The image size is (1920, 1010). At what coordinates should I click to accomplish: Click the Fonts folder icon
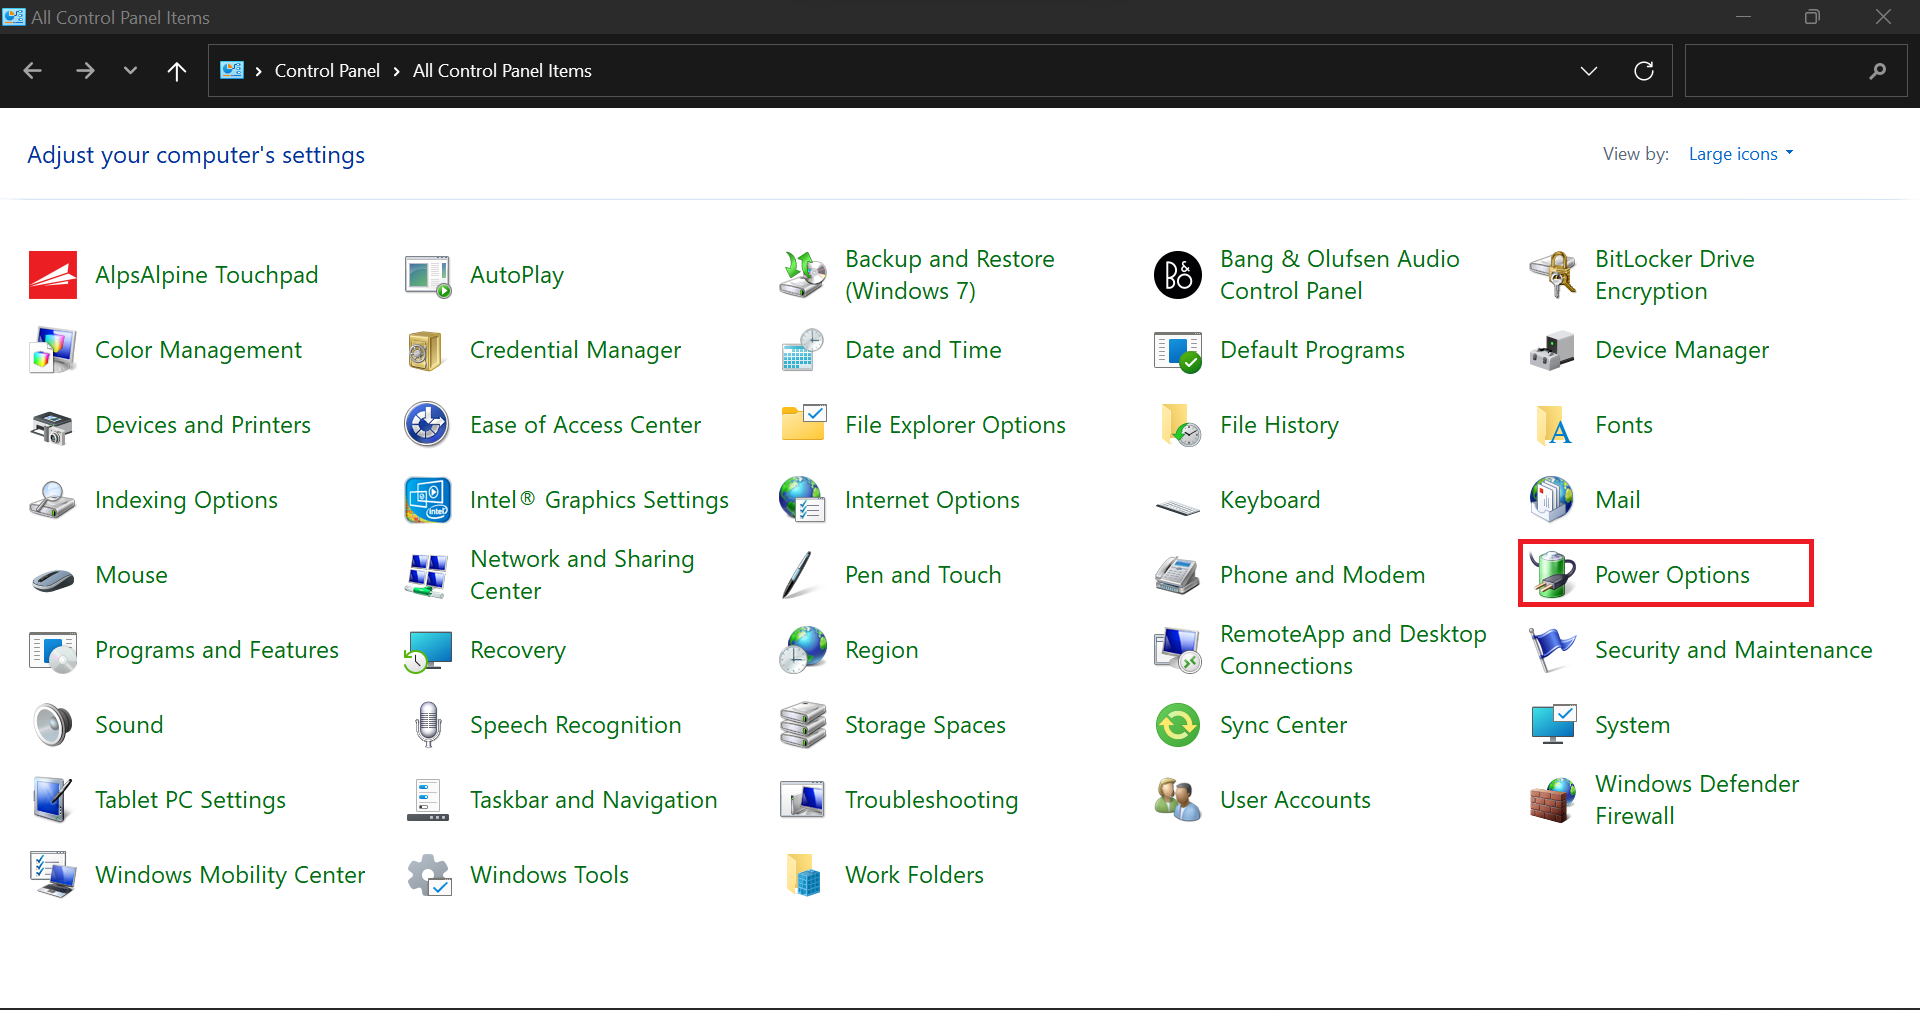[1553, 425]
